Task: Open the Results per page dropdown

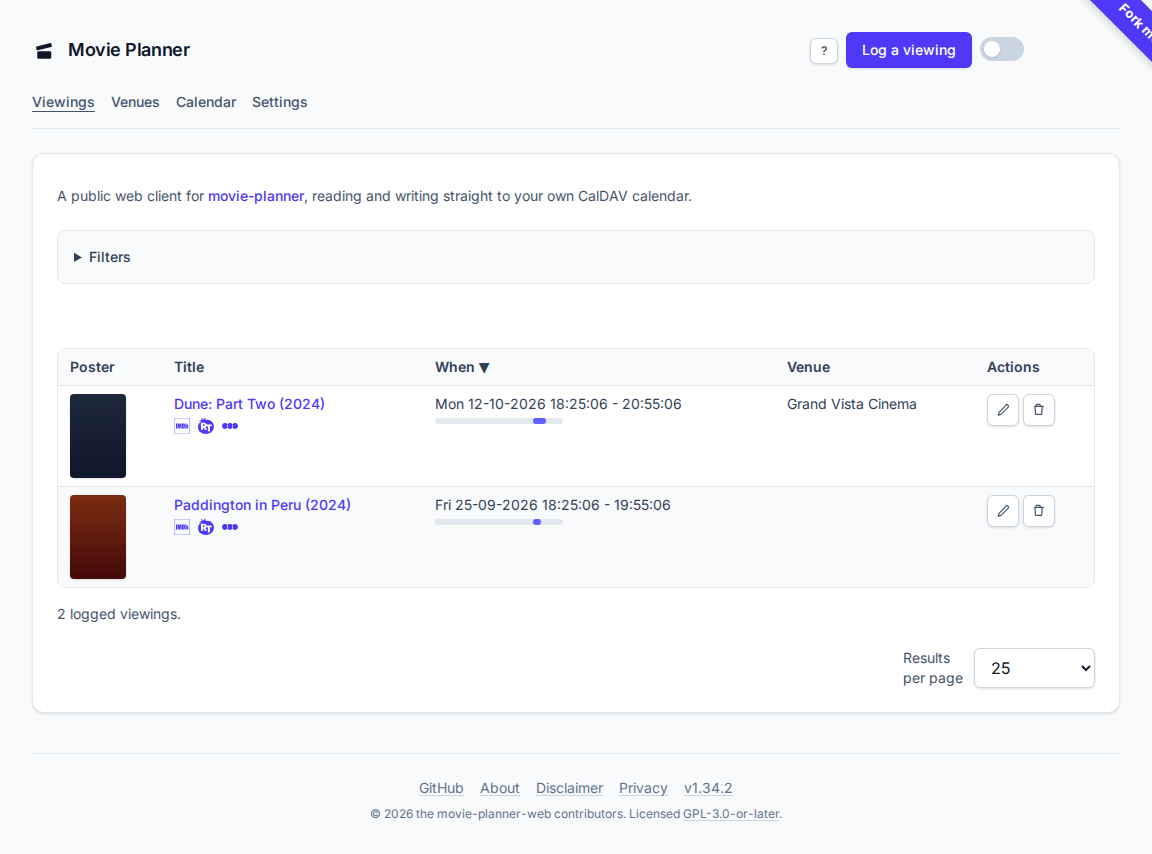Action: 1034,668
